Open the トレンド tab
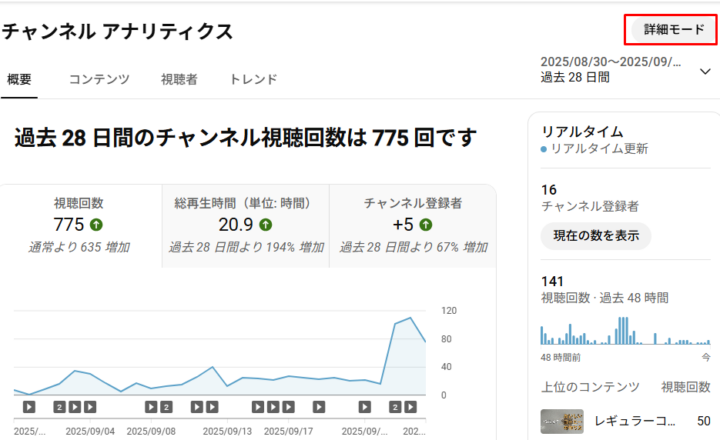The image size is (720, 440). (253, 79)
